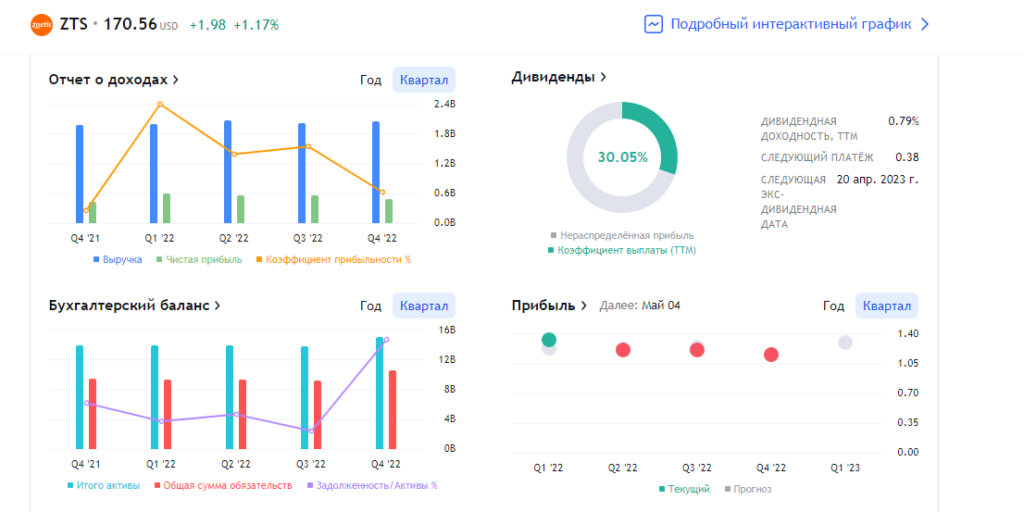Image resolution: width=1024 pixels, height=512 pixels.
Task: Toggle the Выручка legend item
Action: [118, 259]
